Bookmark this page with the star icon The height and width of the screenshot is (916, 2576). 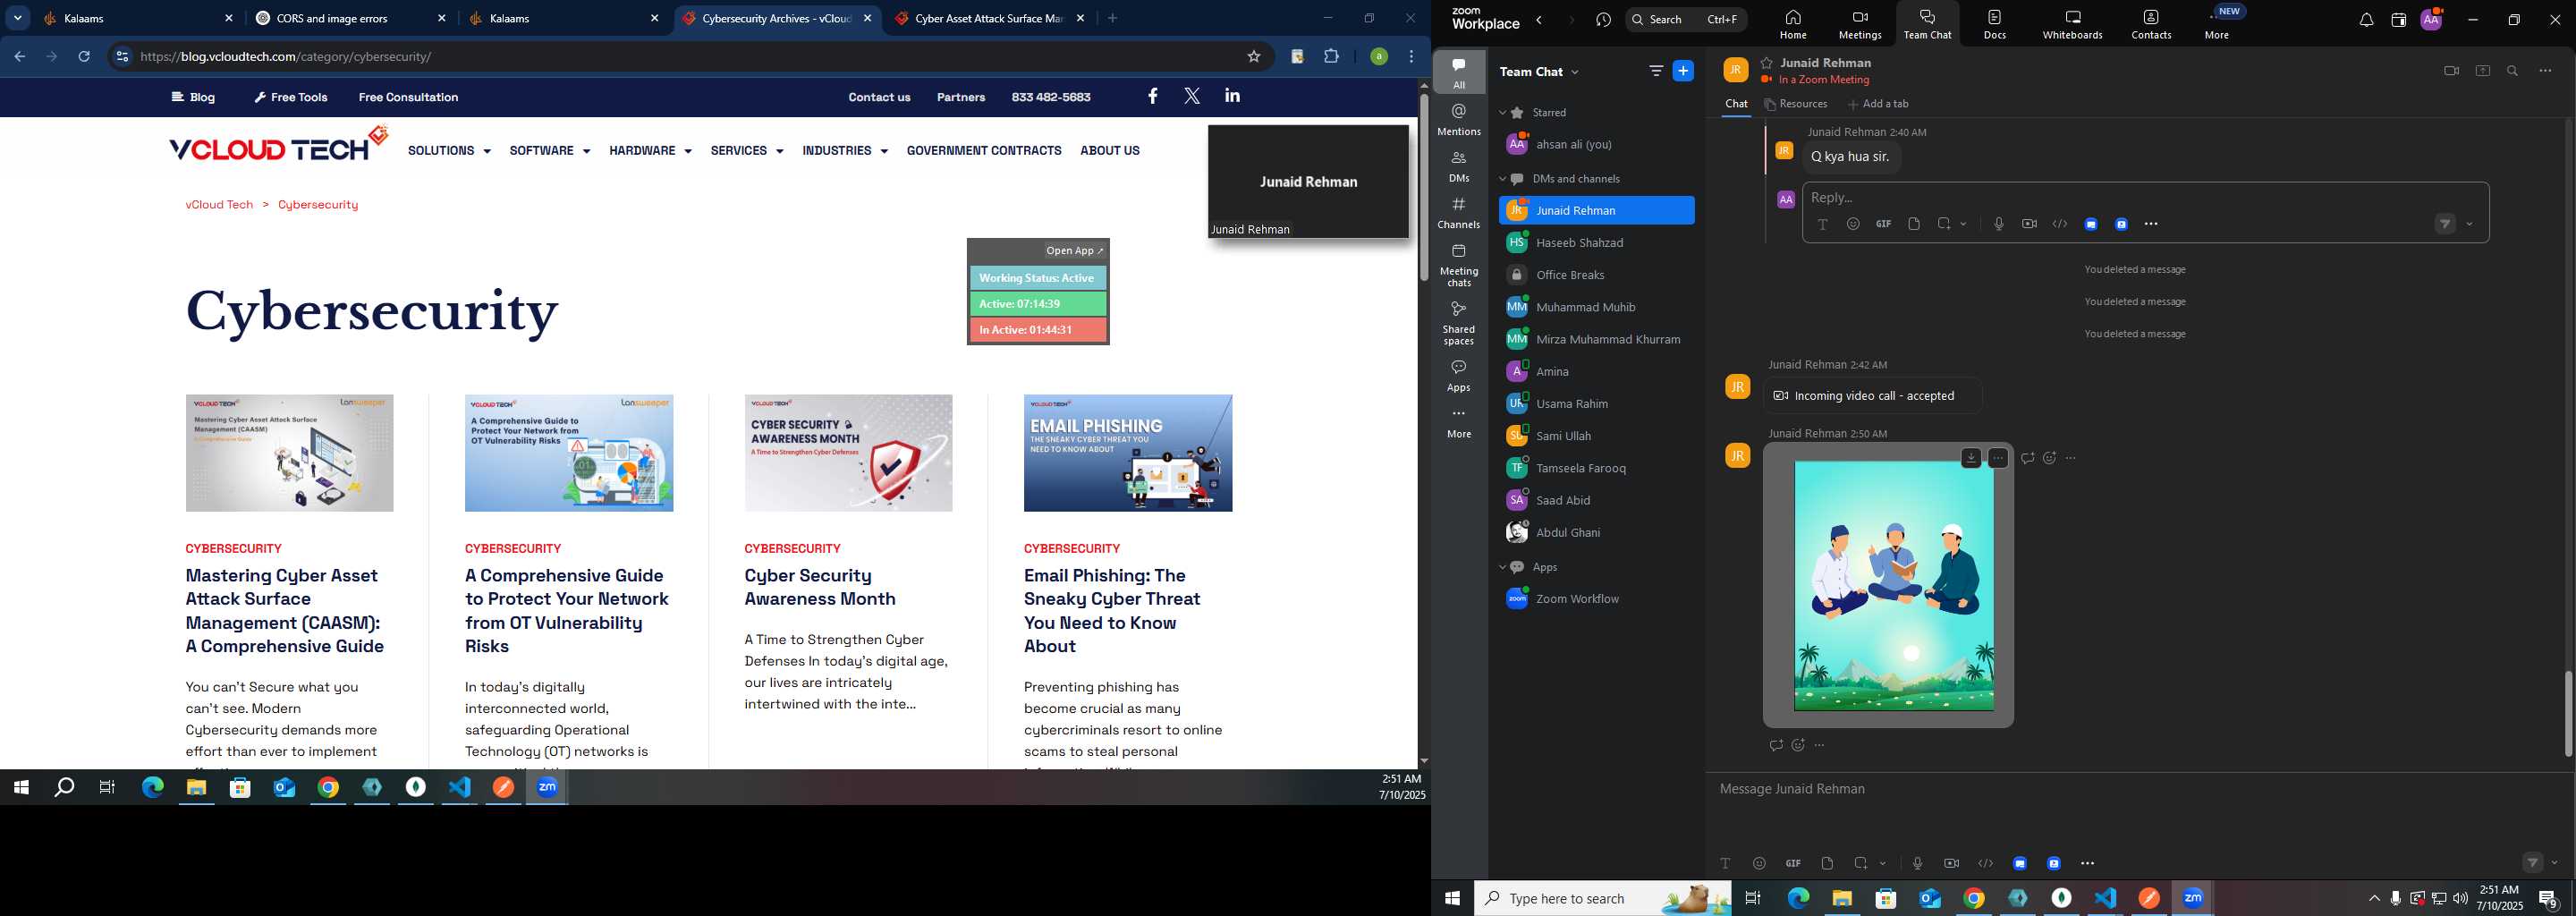1253,57
